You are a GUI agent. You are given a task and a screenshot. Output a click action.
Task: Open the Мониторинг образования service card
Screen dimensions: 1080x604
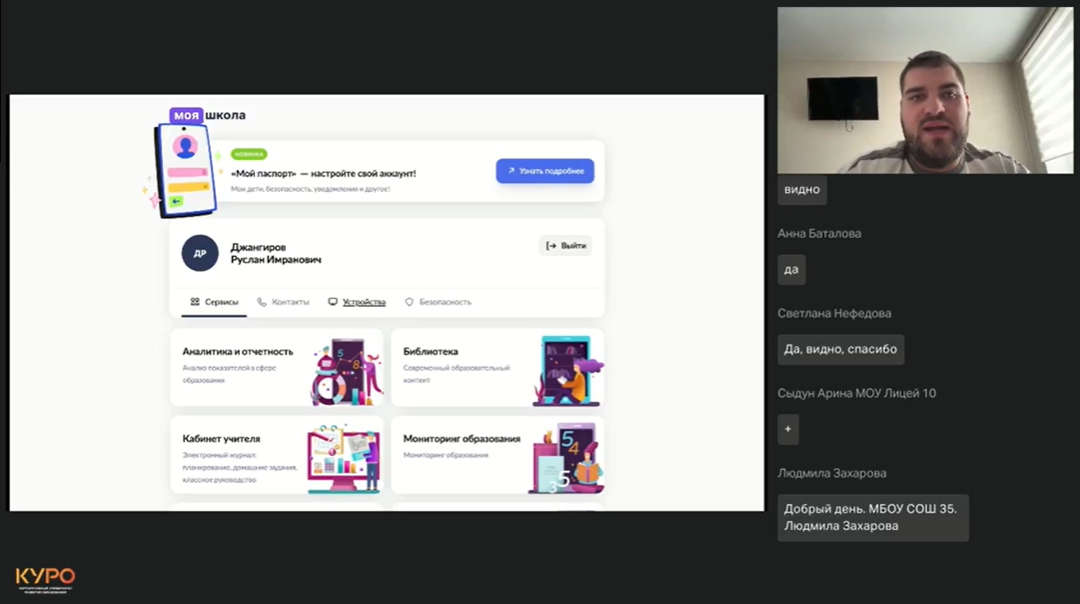pos(497,456)
